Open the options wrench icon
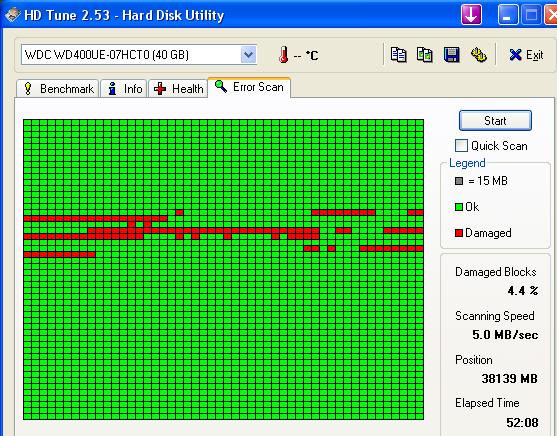This screenshot has height=436, width=557. pyautogui.click(x=478, y=55)
